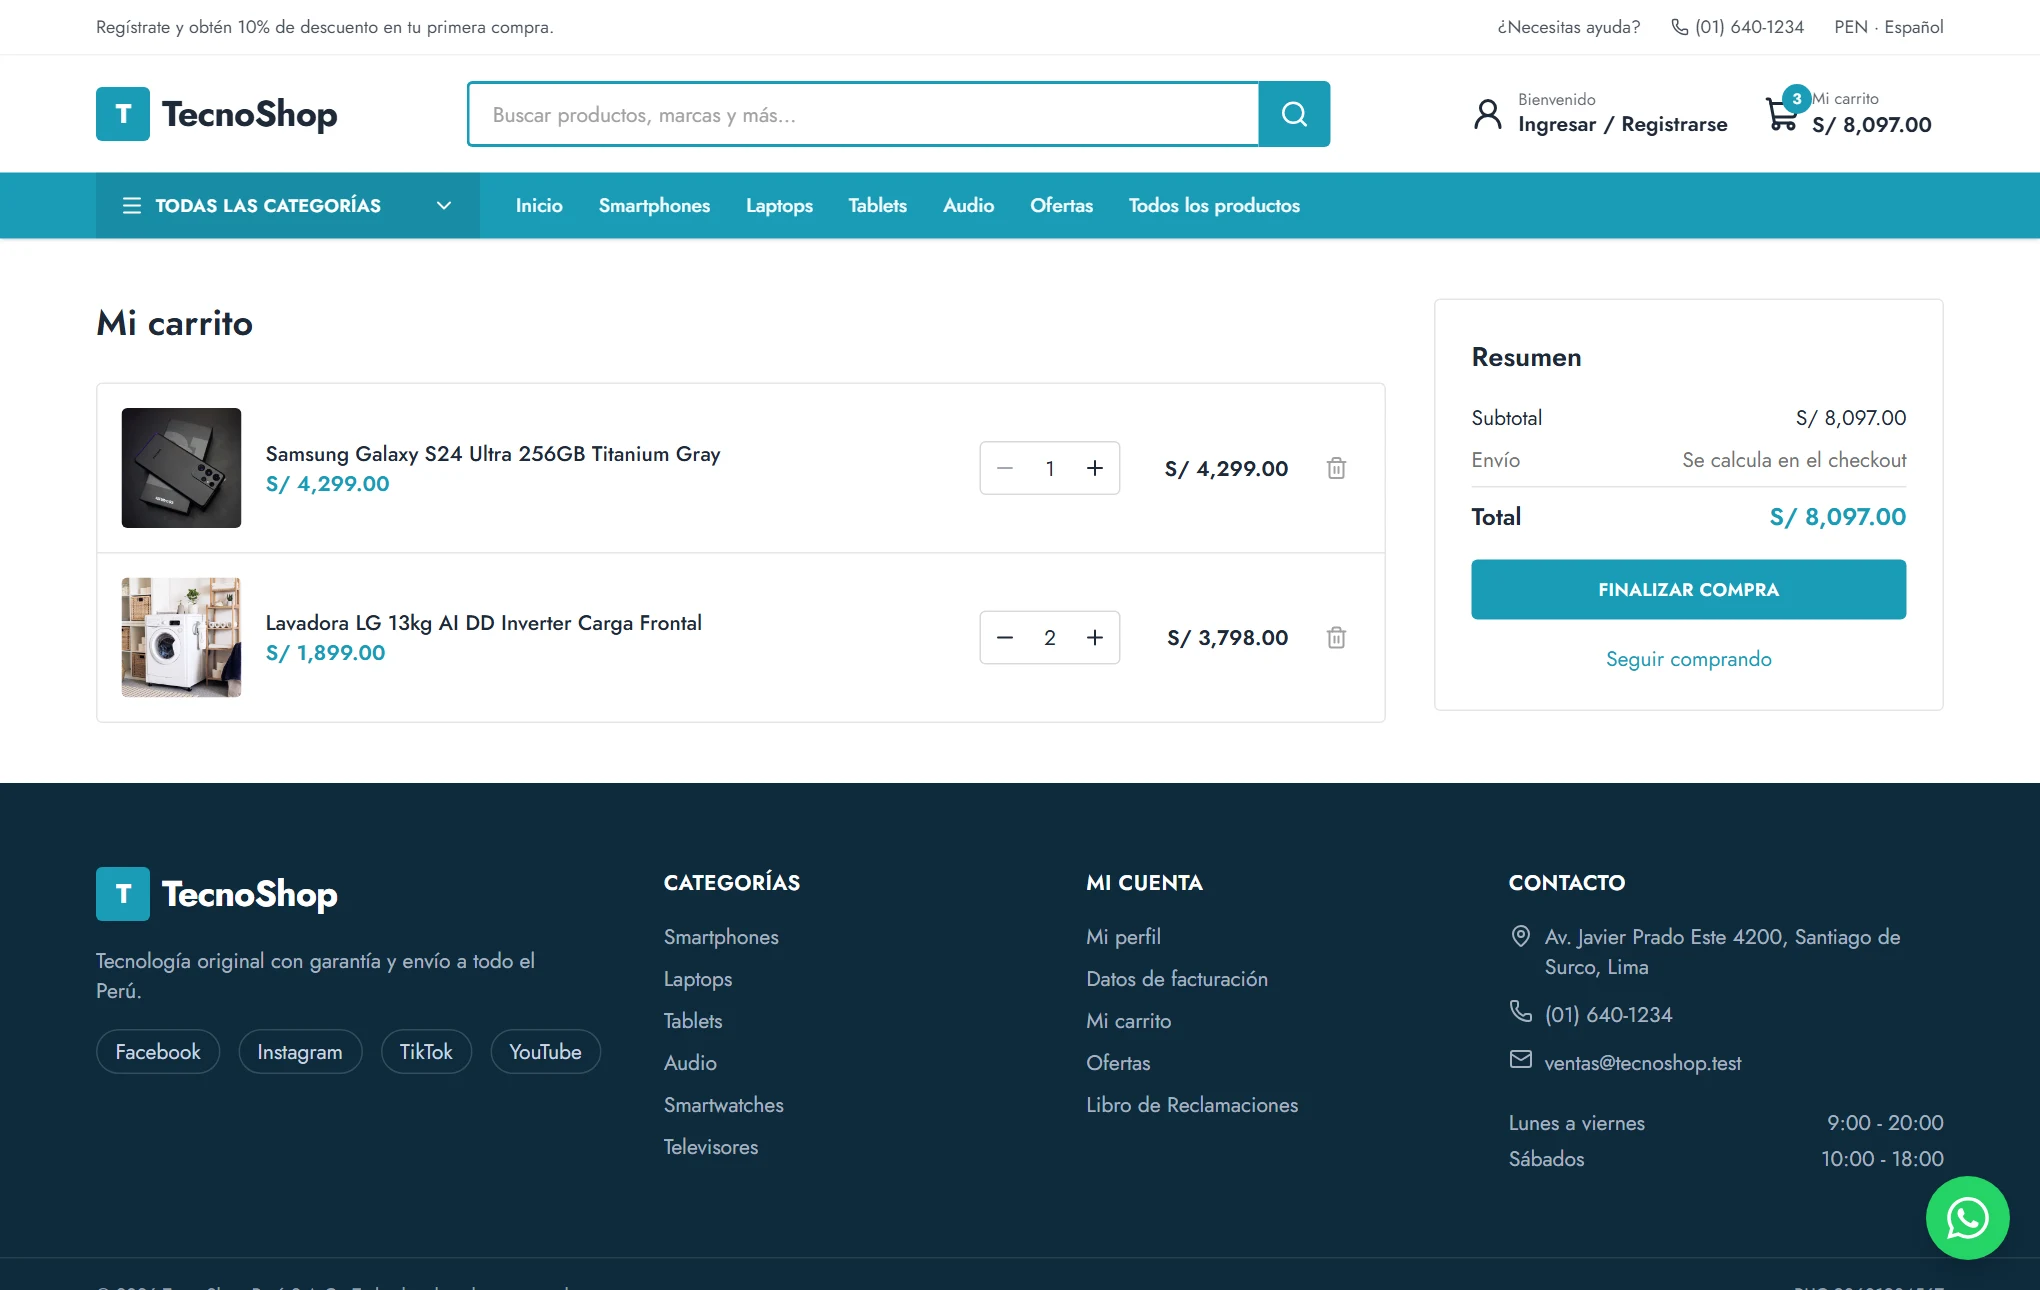Click ventas@tecnoshop.test email link
Image resolution: width=2040 pixels, height=1290 pixels.
click(x=1643, y=1063)
